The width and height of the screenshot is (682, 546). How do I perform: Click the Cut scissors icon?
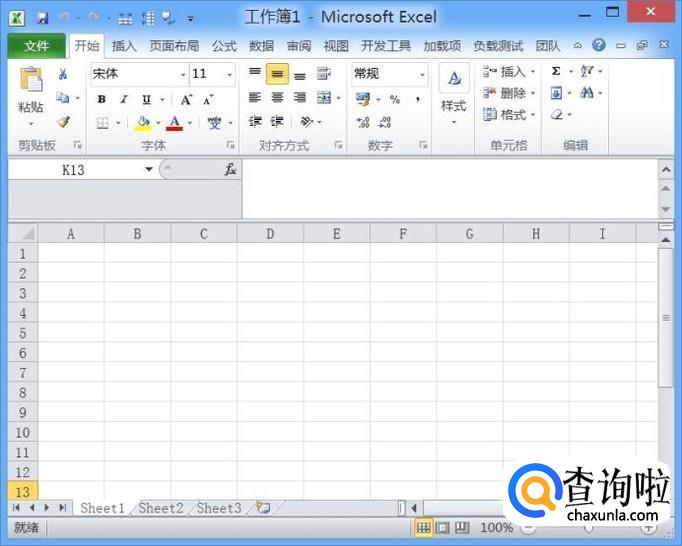tap(63, 74)
